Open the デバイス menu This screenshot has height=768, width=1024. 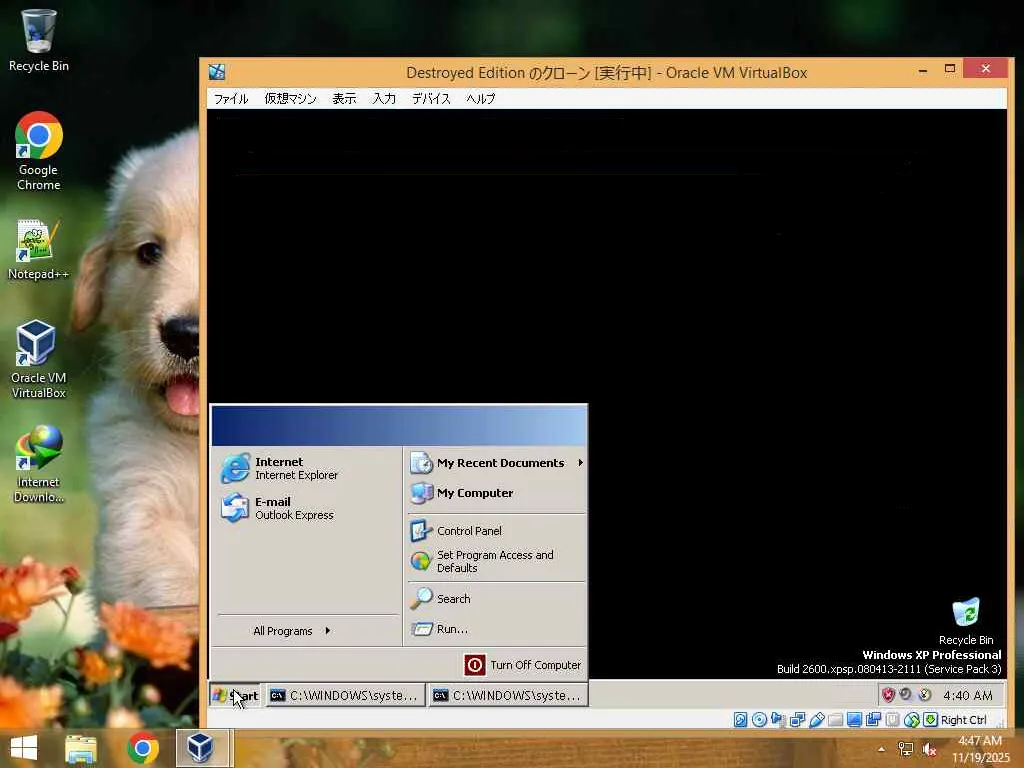click(431, 99)
